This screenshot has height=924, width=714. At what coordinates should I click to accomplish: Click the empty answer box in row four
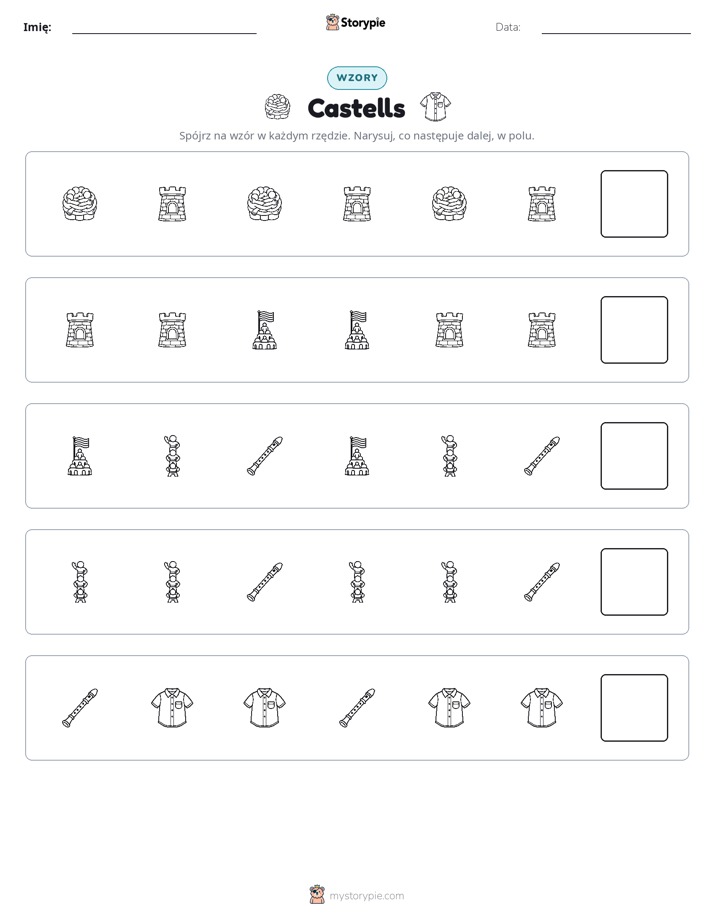(x=634, y=582)
